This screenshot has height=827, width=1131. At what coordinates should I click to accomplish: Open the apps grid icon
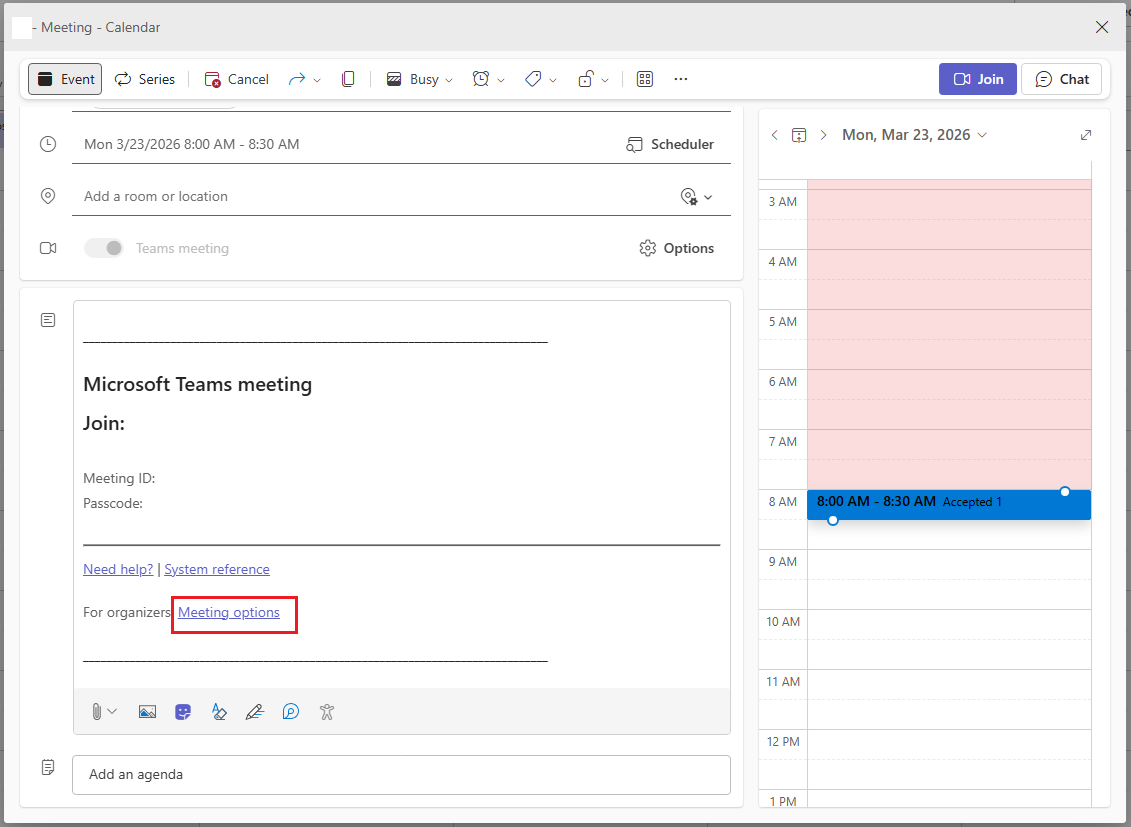(x=645, y=79)
